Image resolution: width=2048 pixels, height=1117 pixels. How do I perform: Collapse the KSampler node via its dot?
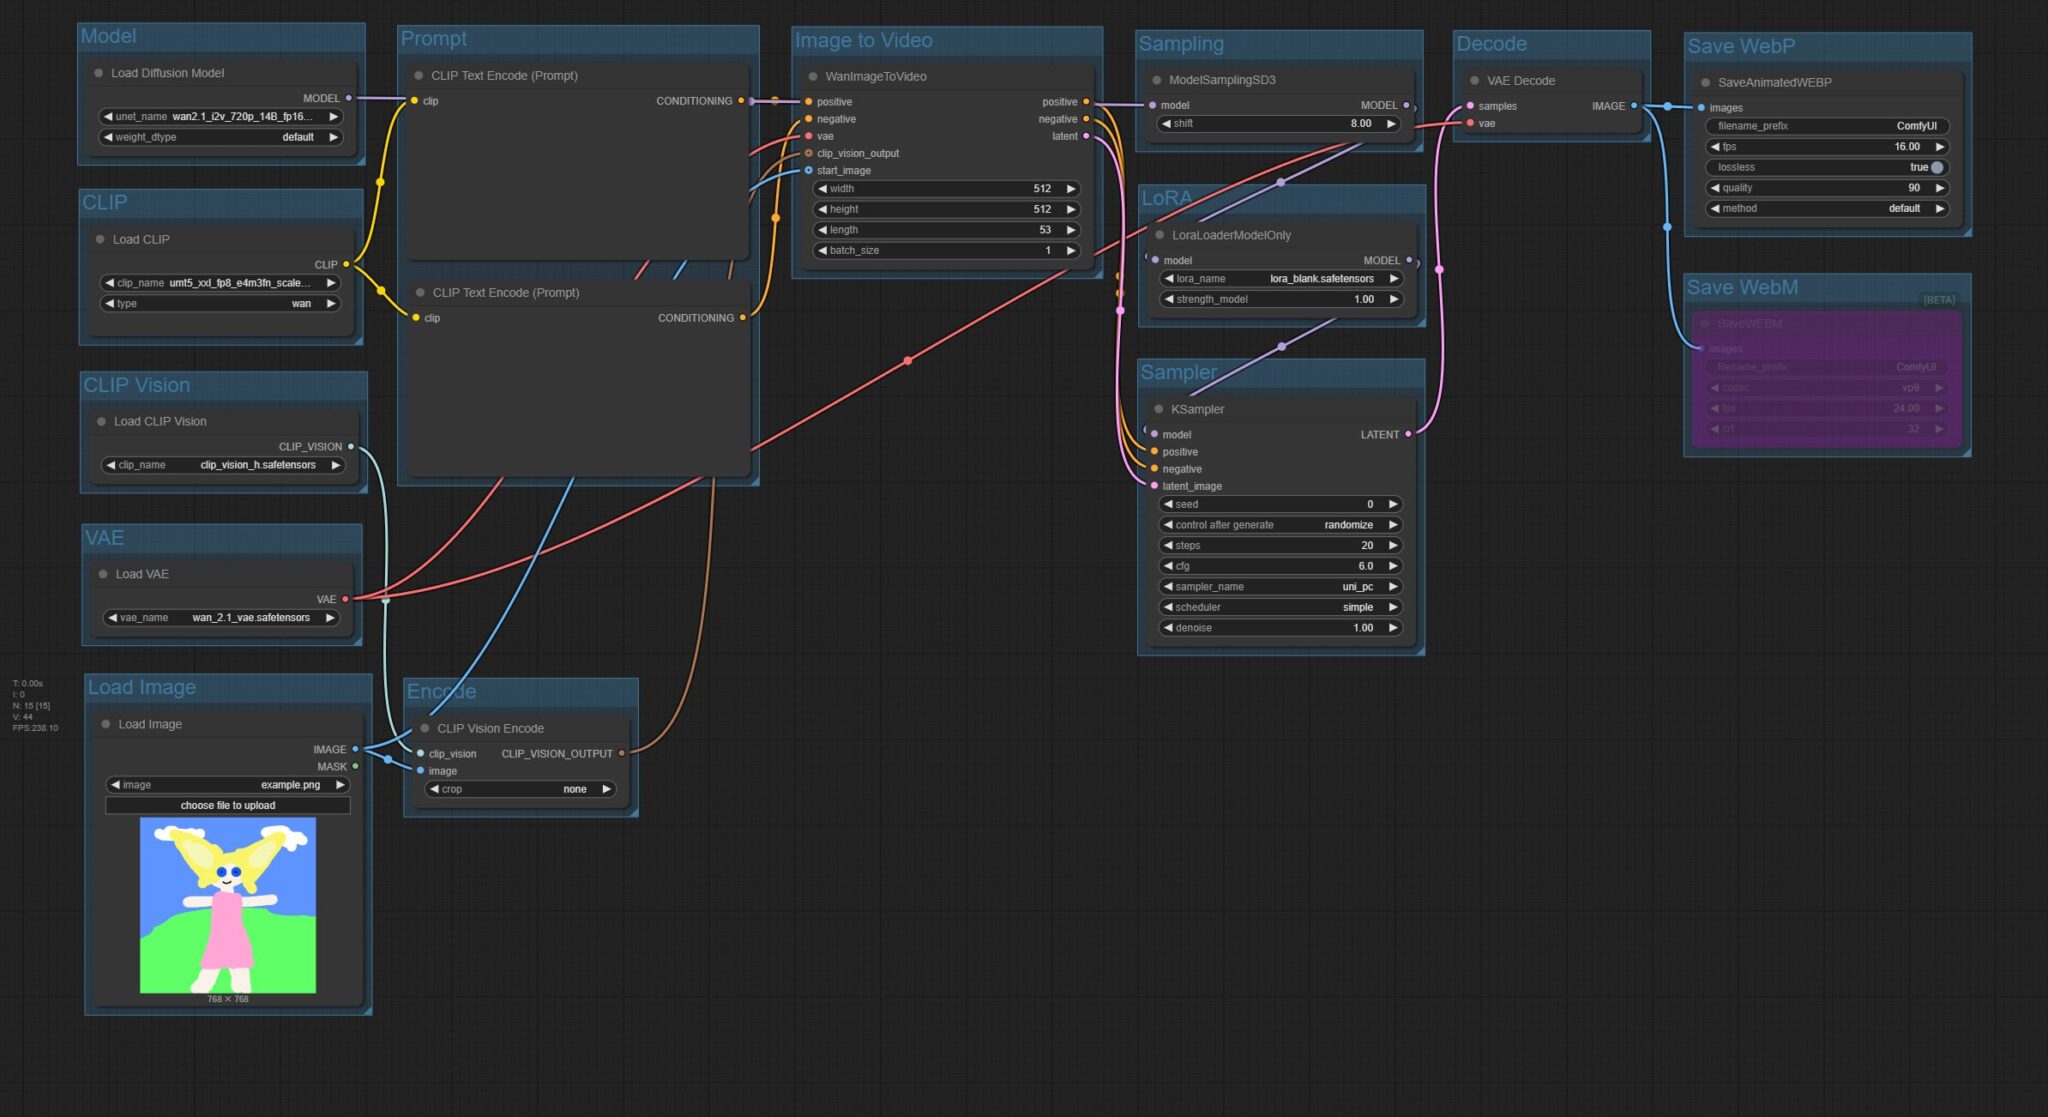point(1159,409)
